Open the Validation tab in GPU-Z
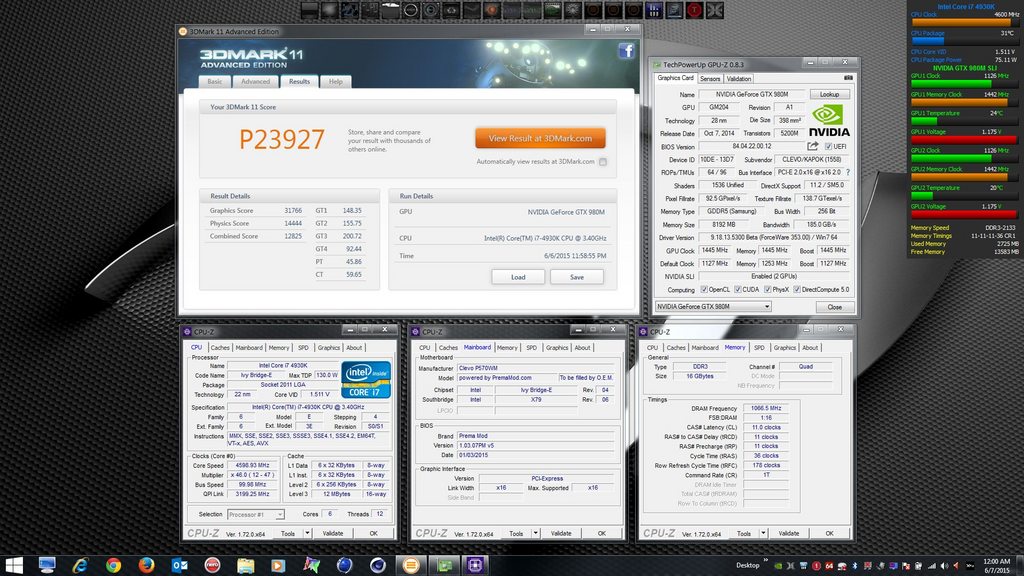Image resolution: width=1024 pixels, height=576 pixels. [x=739, y=78]
